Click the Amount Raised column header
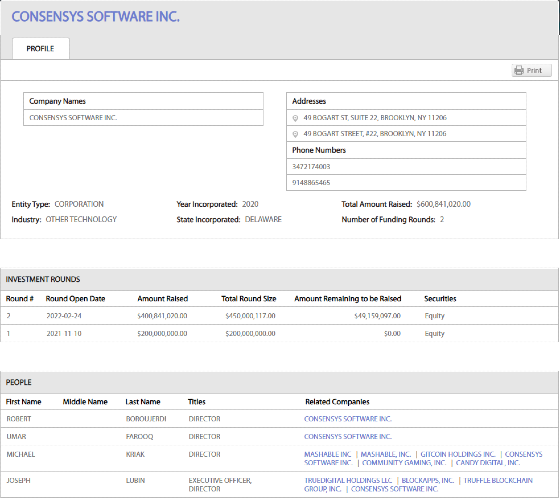Screen dimensions: 560x500 click(x=162, y=299)
